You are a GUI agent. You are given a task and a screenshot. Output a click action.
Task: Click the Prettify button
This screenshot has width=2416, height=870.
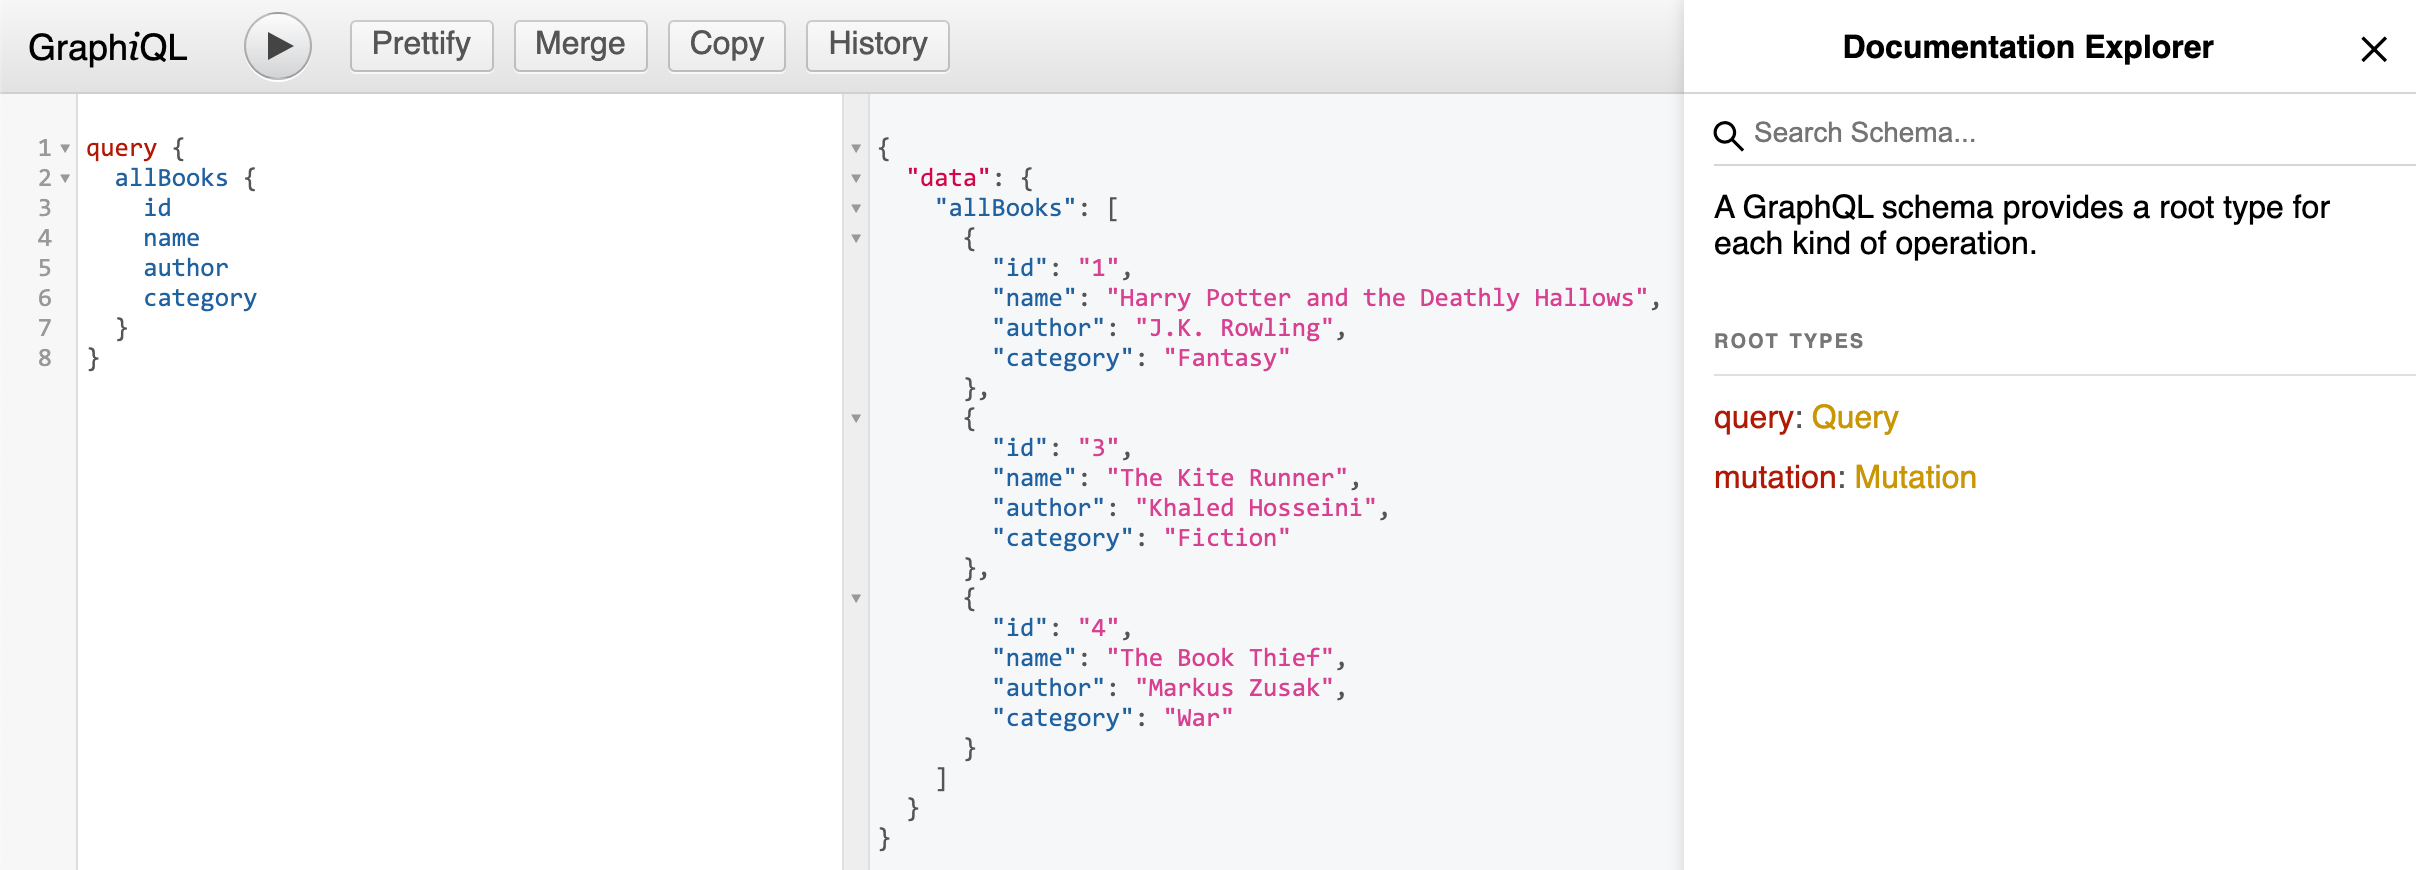[421, 45]
